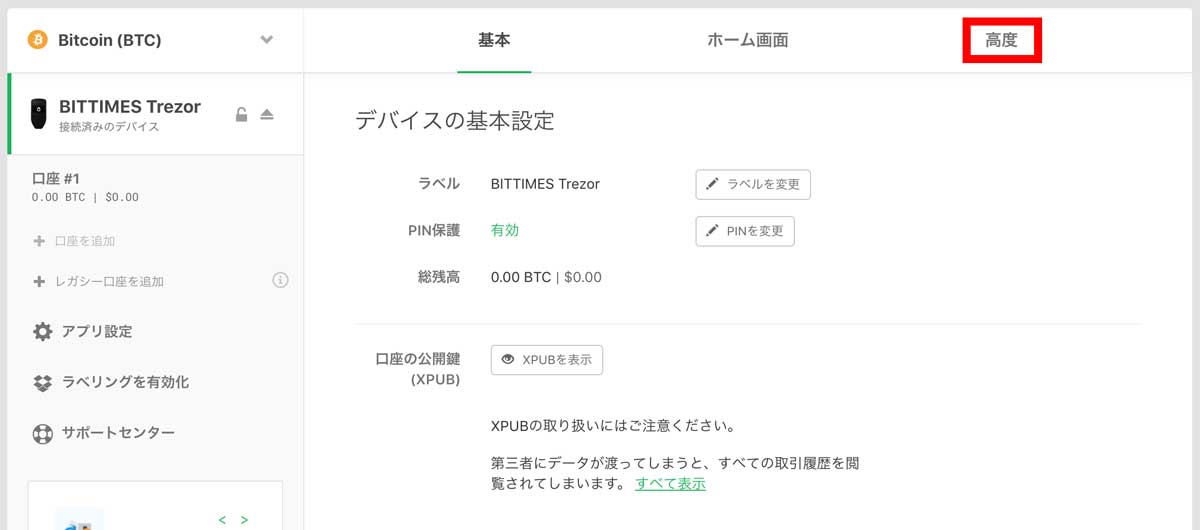Click the Trezor device icon
Screen dimensions: 1200x530
38,112
